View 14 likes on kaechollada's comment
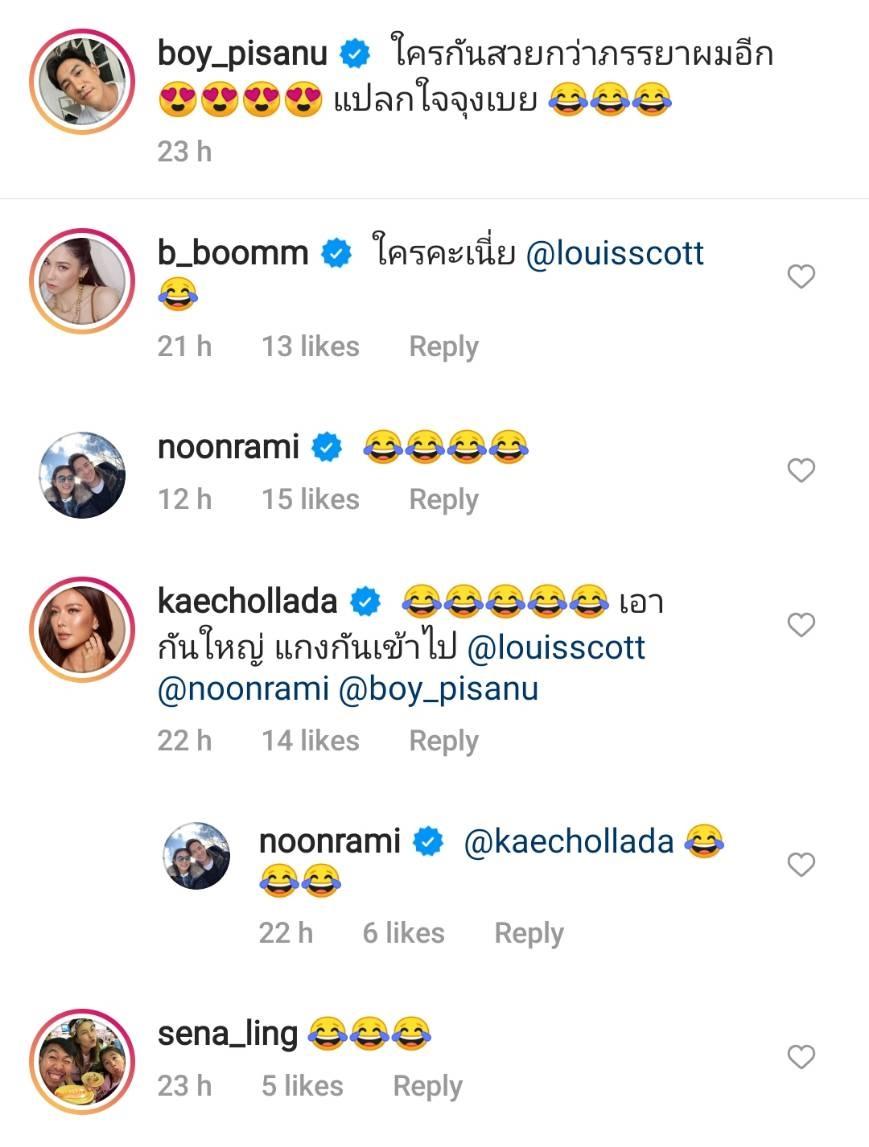Viewport: 869px width, 1147px height. 310,741
